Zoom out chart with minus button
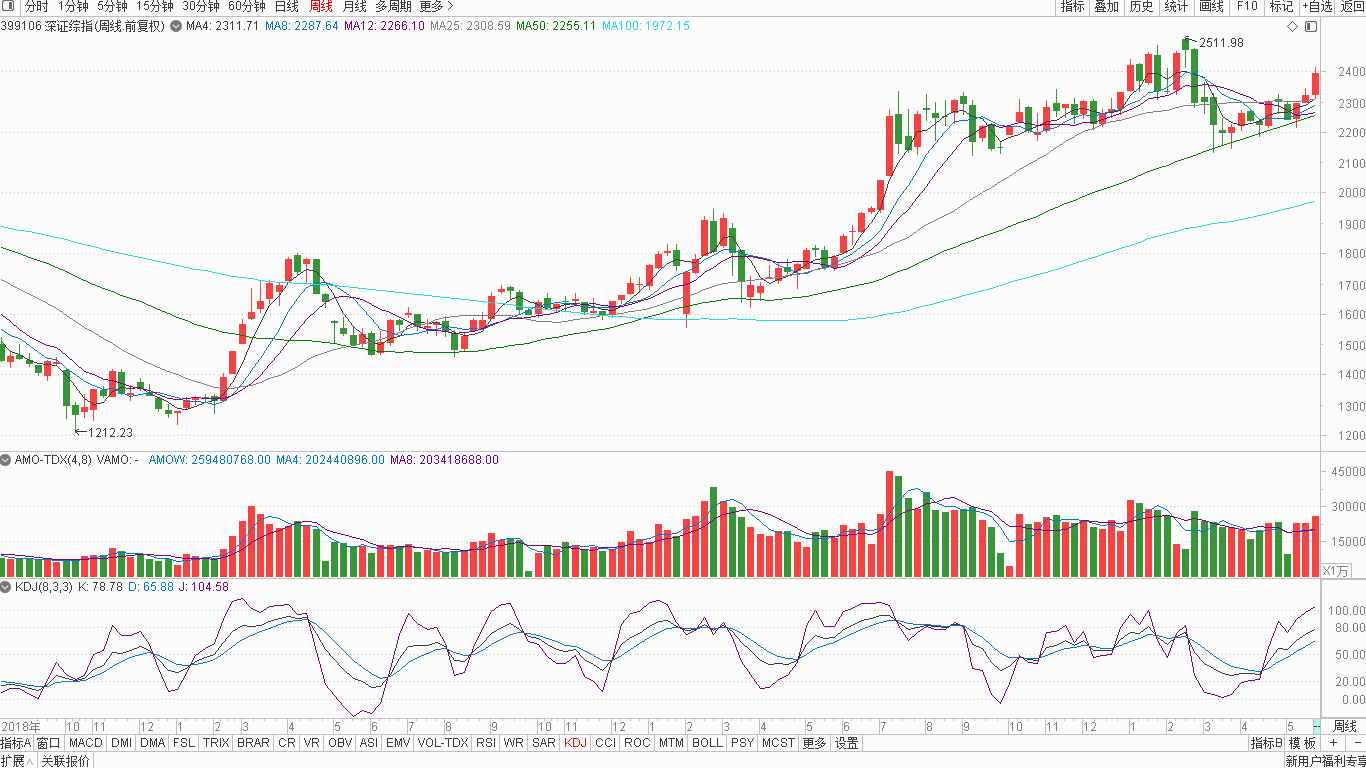Viewport: 1366px width, 768px height. (1356, 743)
